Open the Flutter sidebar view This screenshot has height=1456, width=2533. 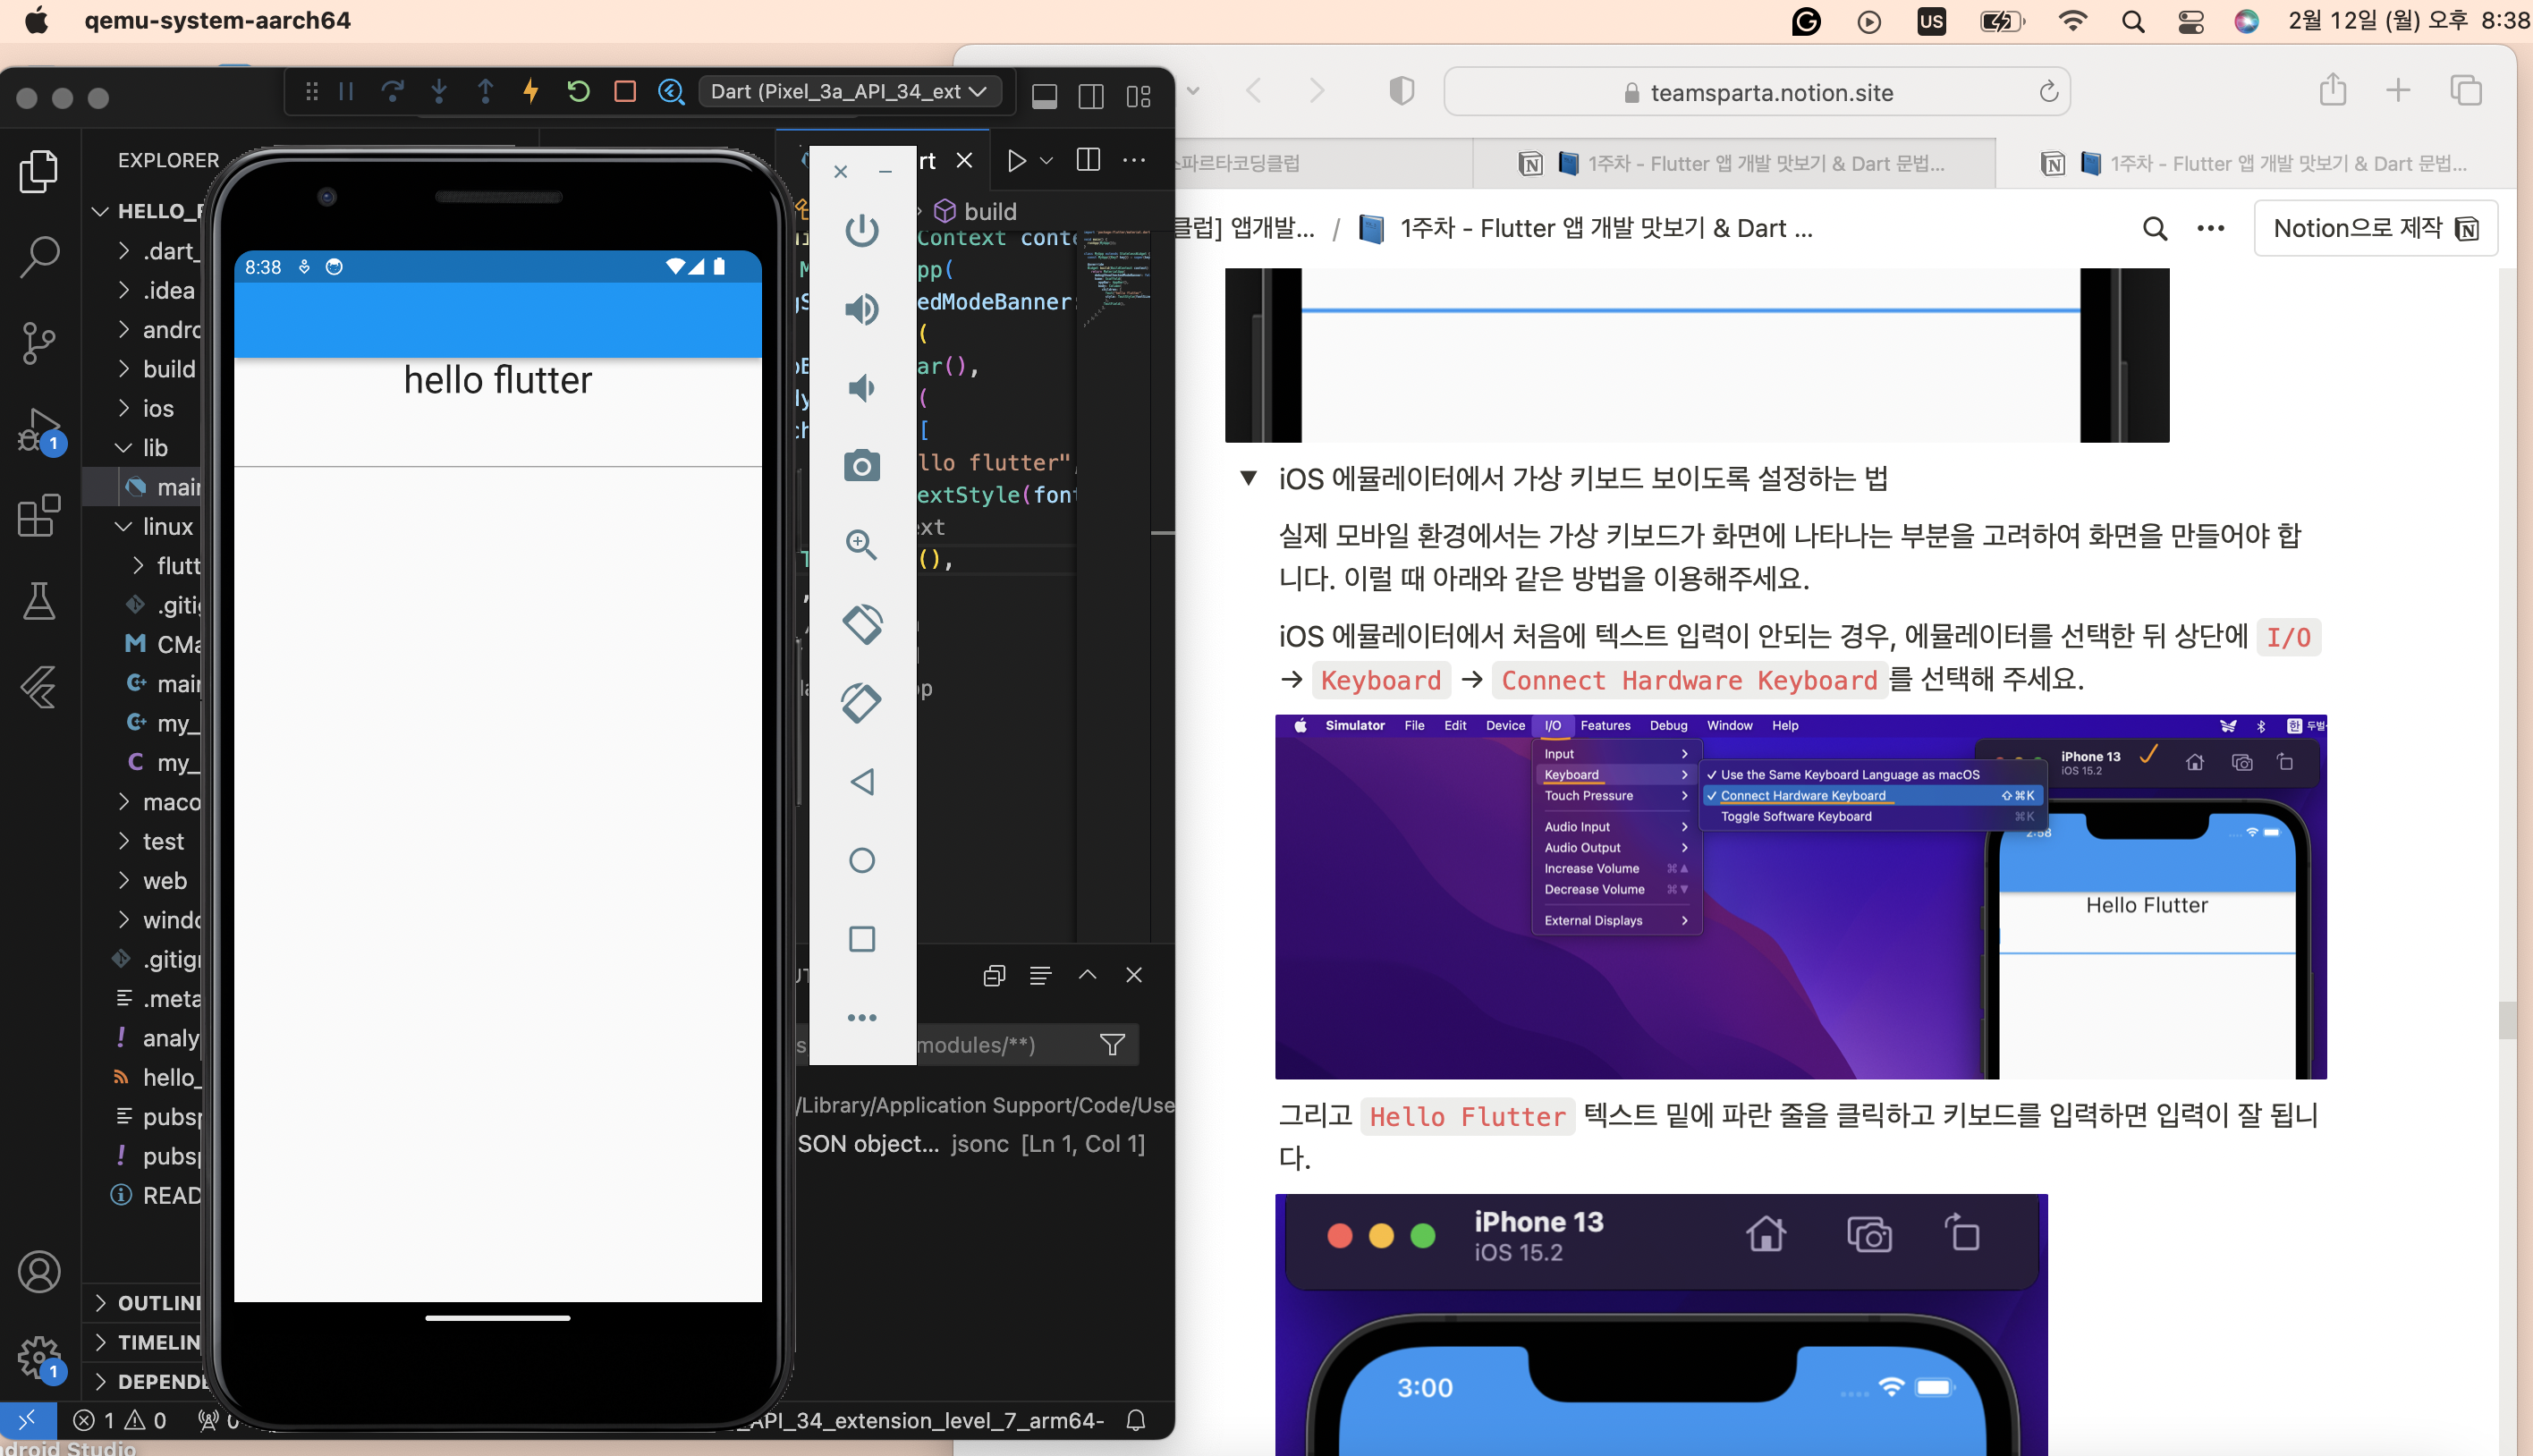click(39, 687)
